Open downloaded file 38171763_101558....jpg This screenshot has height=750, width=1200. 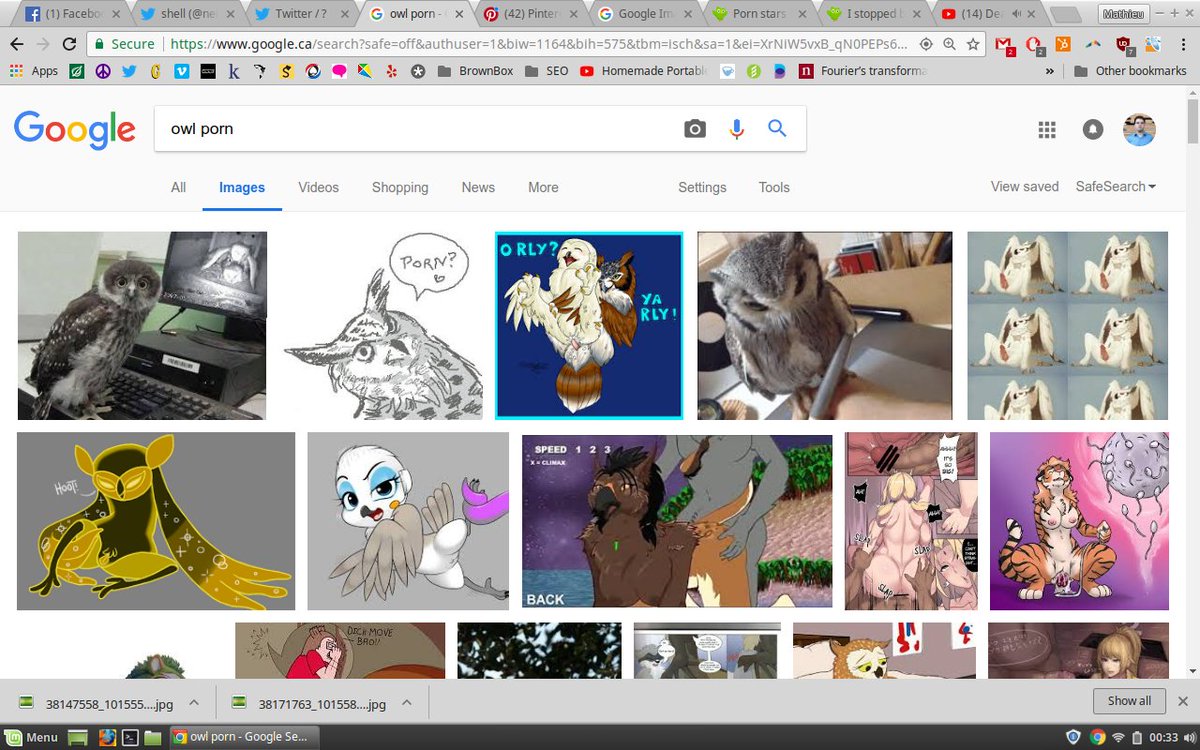308,703
